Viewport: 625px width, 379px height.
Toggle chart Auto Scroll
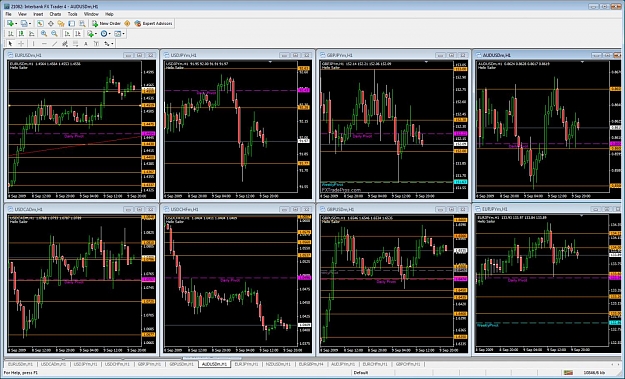pyautogui.click(x=67, y=33)
